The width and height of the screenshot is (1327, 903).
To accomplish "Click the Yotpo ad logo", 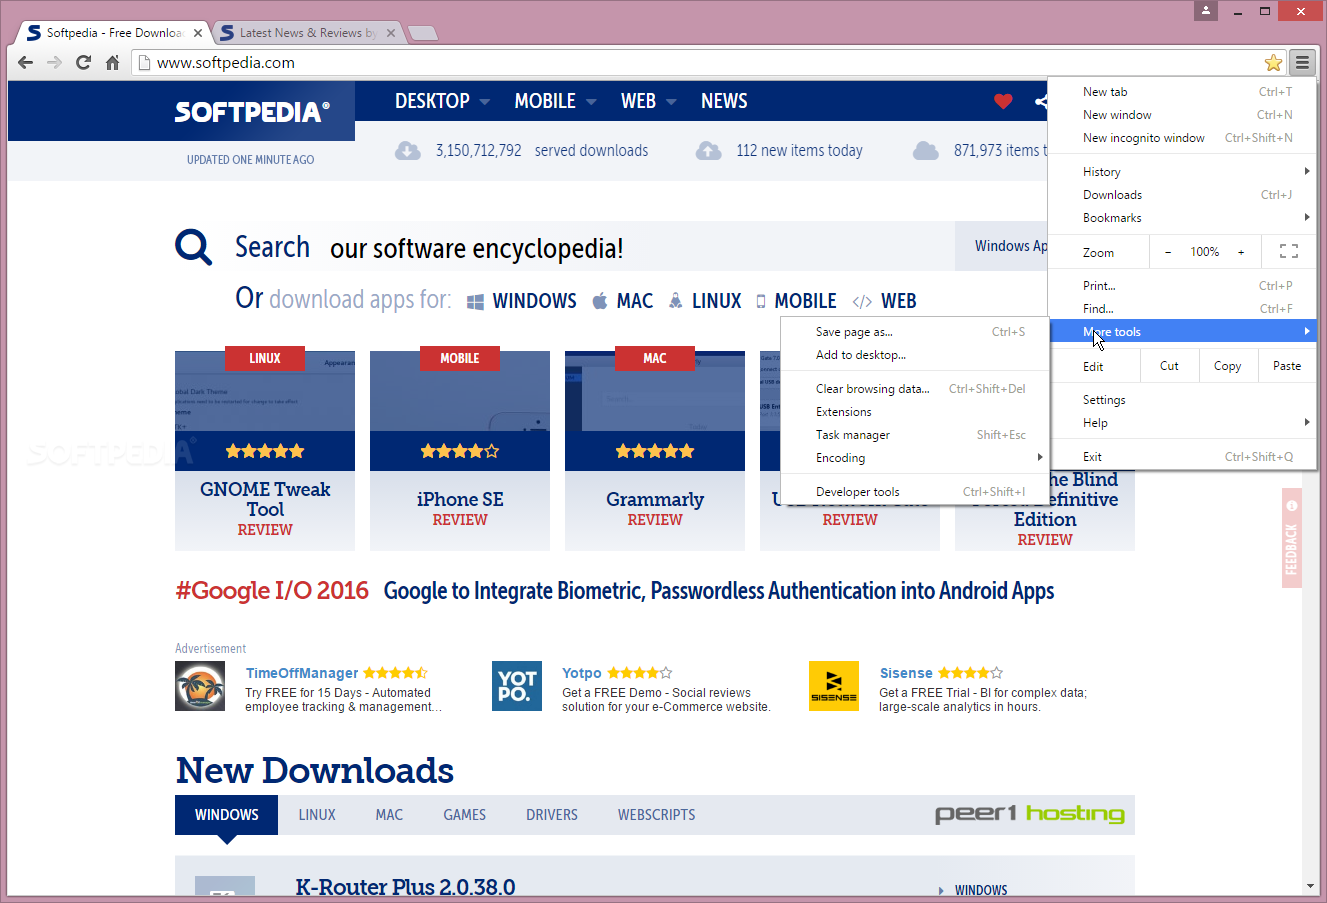I will 517,686.
